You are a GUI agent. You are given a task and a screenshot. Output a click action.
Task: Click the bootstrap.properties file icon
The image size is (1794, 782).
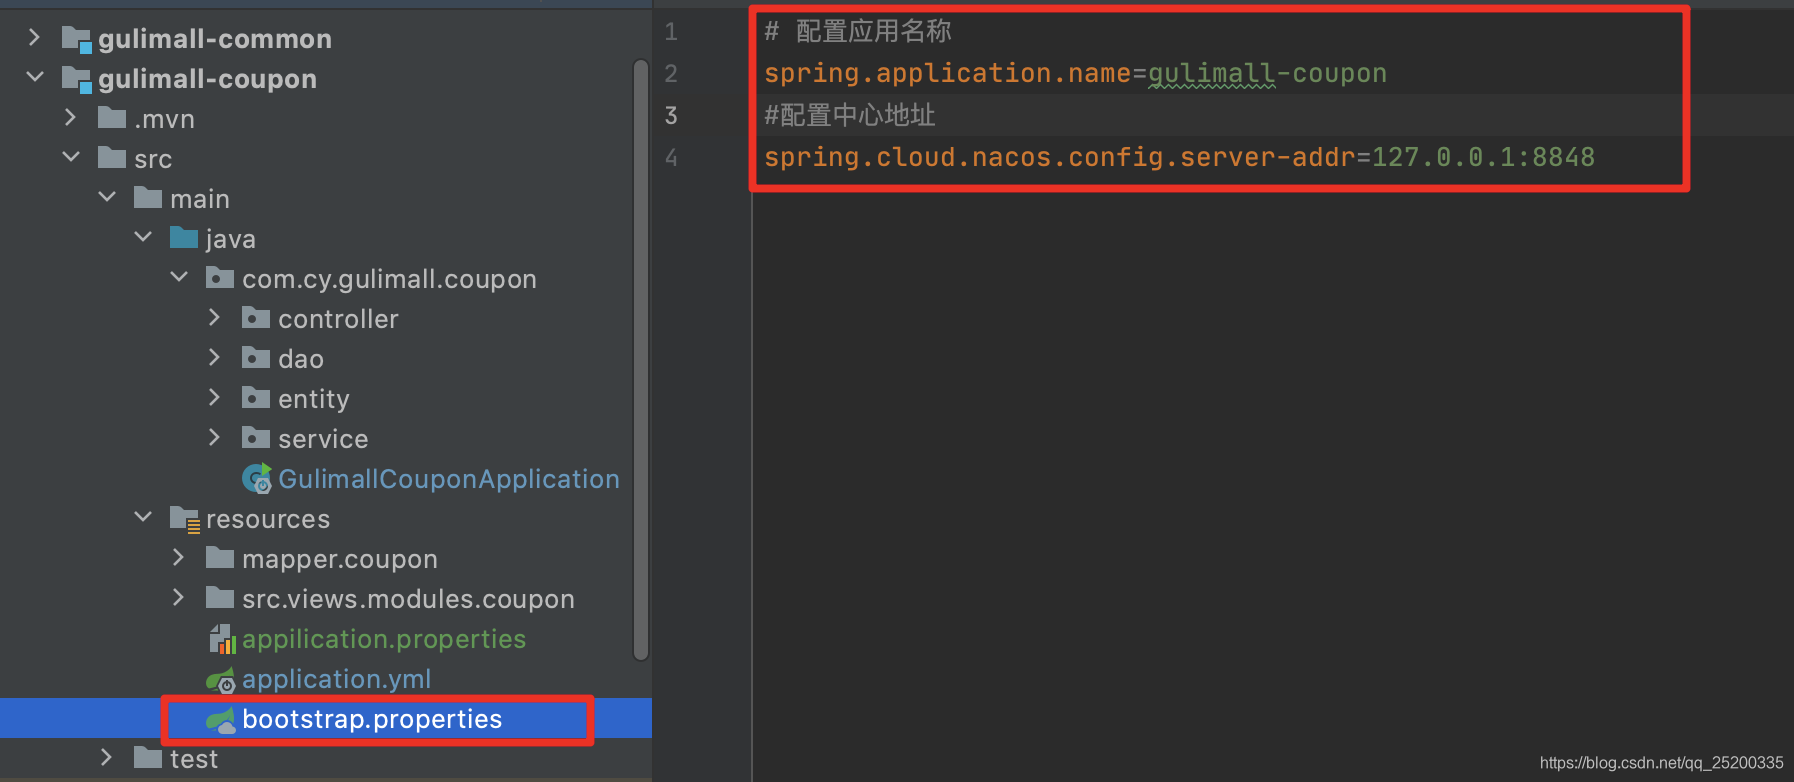tap(221, 720)
